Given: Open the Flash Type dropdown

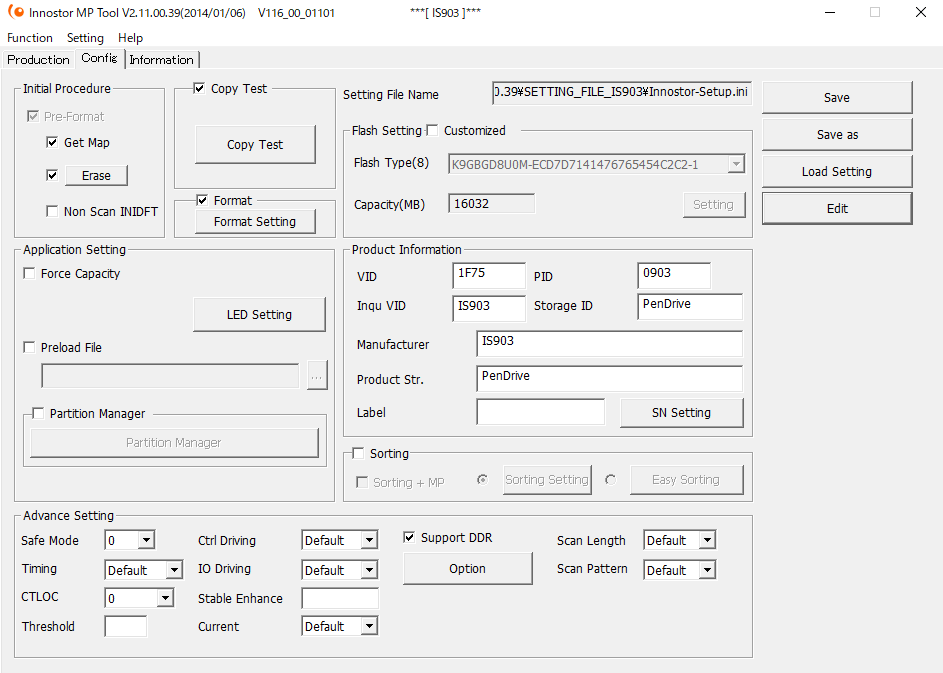Looking at the screenshot, I should [x=736, y=164].
